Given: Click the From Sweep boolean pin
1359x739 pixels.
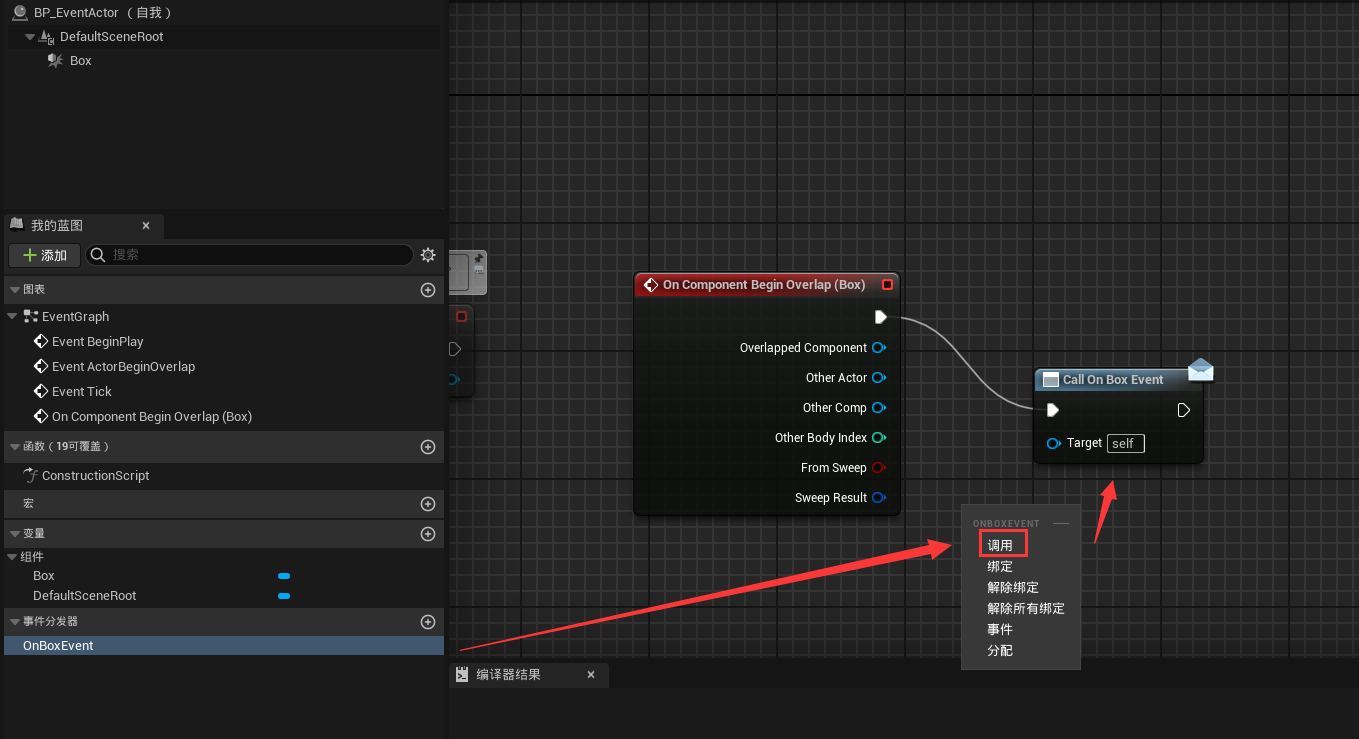Looking at the screenshot, I should 878,468.
